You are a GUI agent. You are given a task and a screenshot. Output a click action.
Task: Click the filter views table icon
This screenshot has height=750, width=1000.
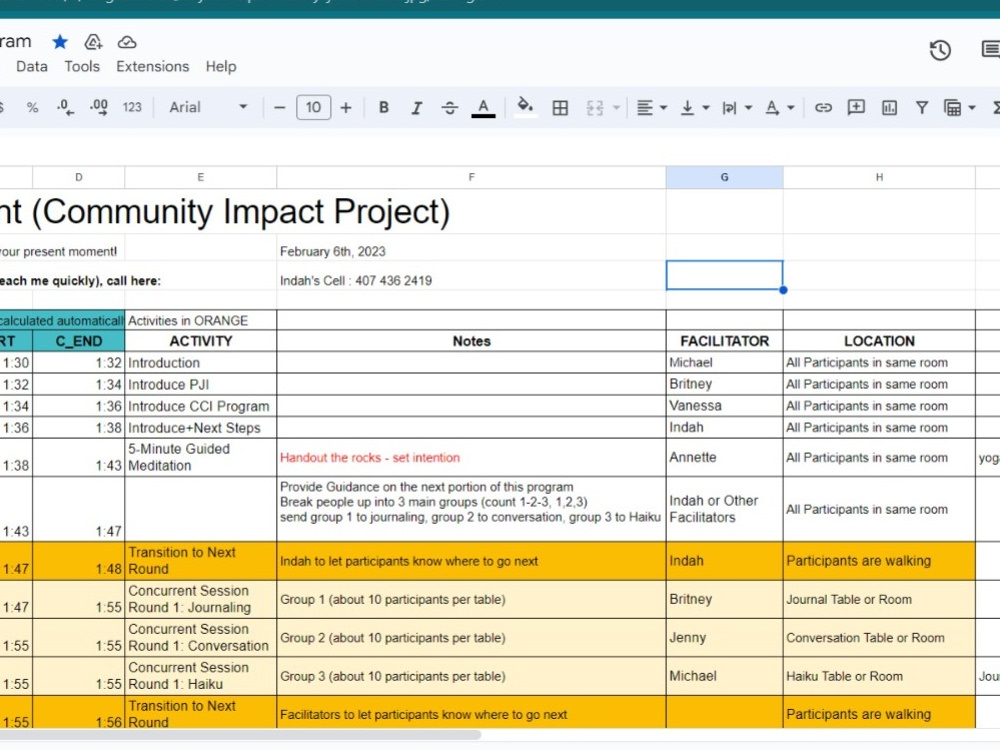pyautogui.click(x=952, y=108)
